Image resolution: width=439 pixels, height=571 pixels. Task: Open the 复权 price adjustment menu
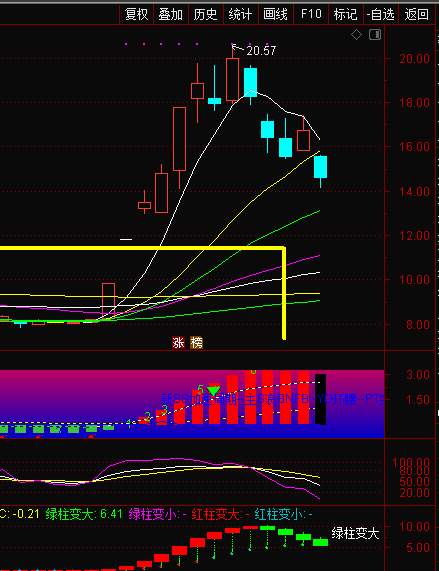137,15
